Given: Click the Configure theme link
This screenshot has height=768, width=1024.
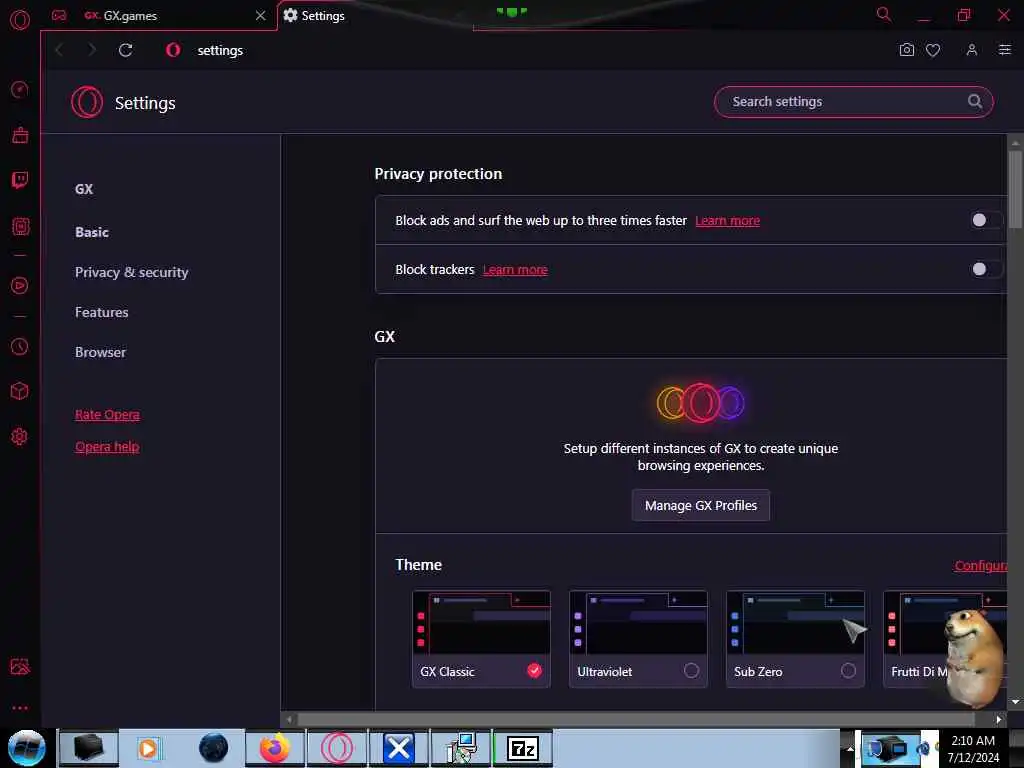Looking at the screenshot, I should tap(981, 566).
